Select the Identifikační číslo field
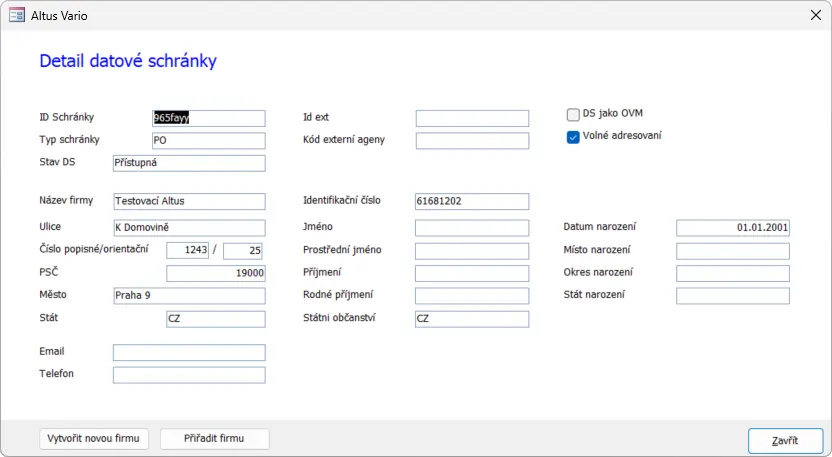 click(471, 202)
